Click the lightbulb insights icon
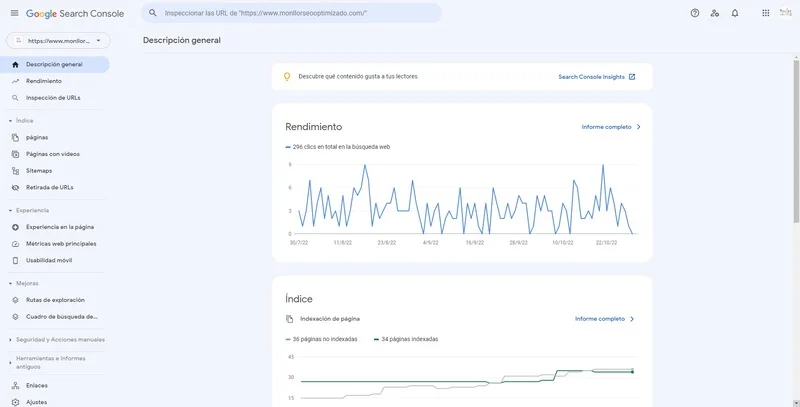The width and height of the screenshot is (800, 407). coord(286,76)
